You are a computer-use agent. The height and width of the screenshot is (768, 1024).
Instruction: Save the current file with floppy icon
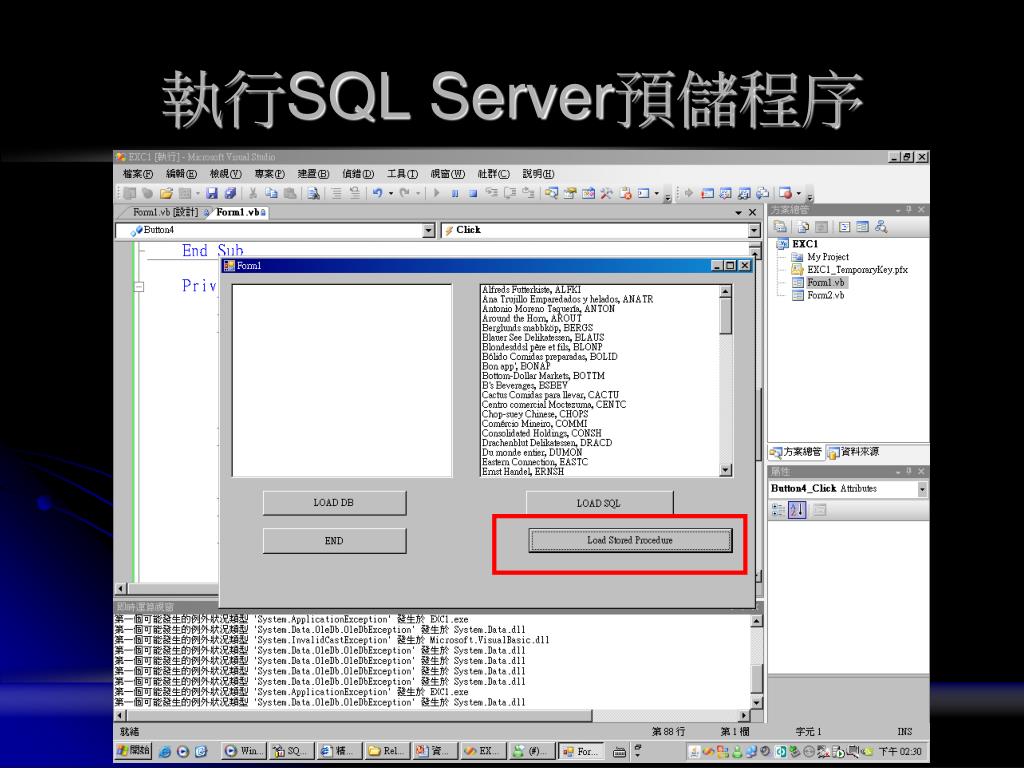coord(212,193)
